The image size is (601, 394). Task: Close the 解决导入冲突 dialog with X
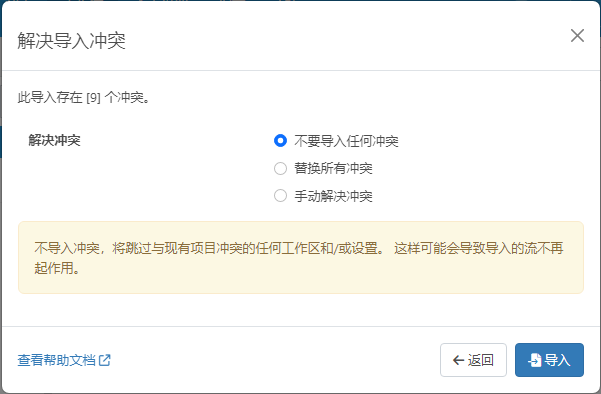click(577, 36)
